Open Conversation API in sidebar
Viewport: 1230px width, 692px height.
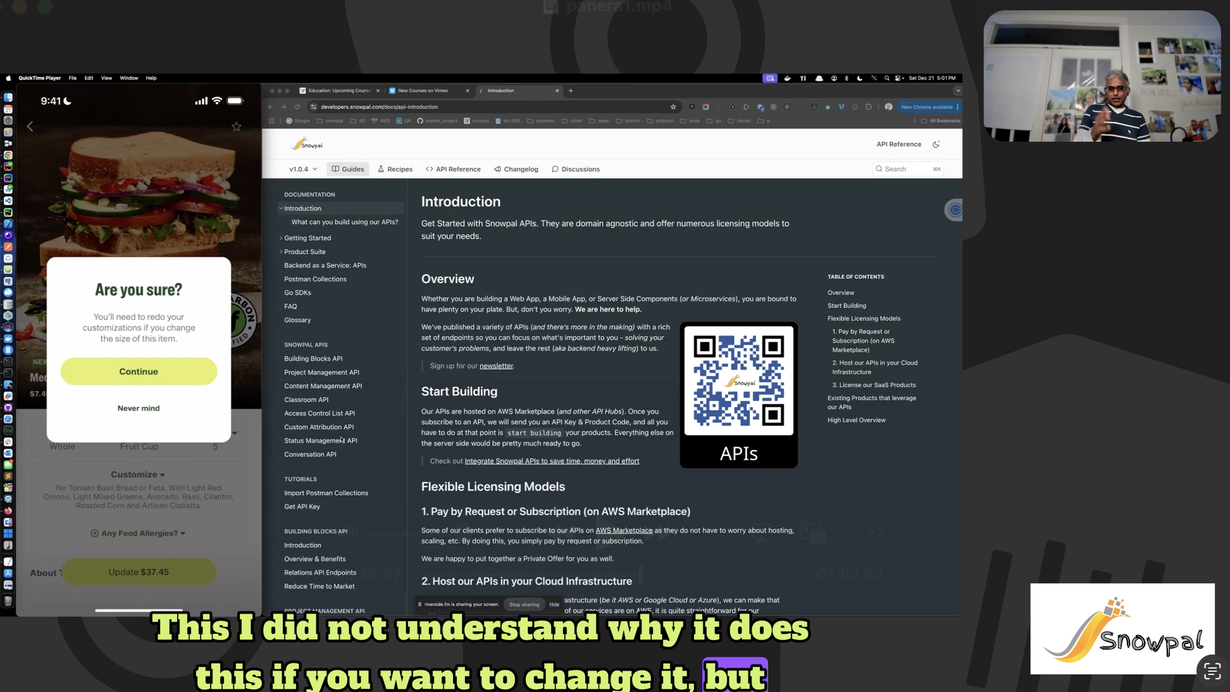tap(310, 454)
